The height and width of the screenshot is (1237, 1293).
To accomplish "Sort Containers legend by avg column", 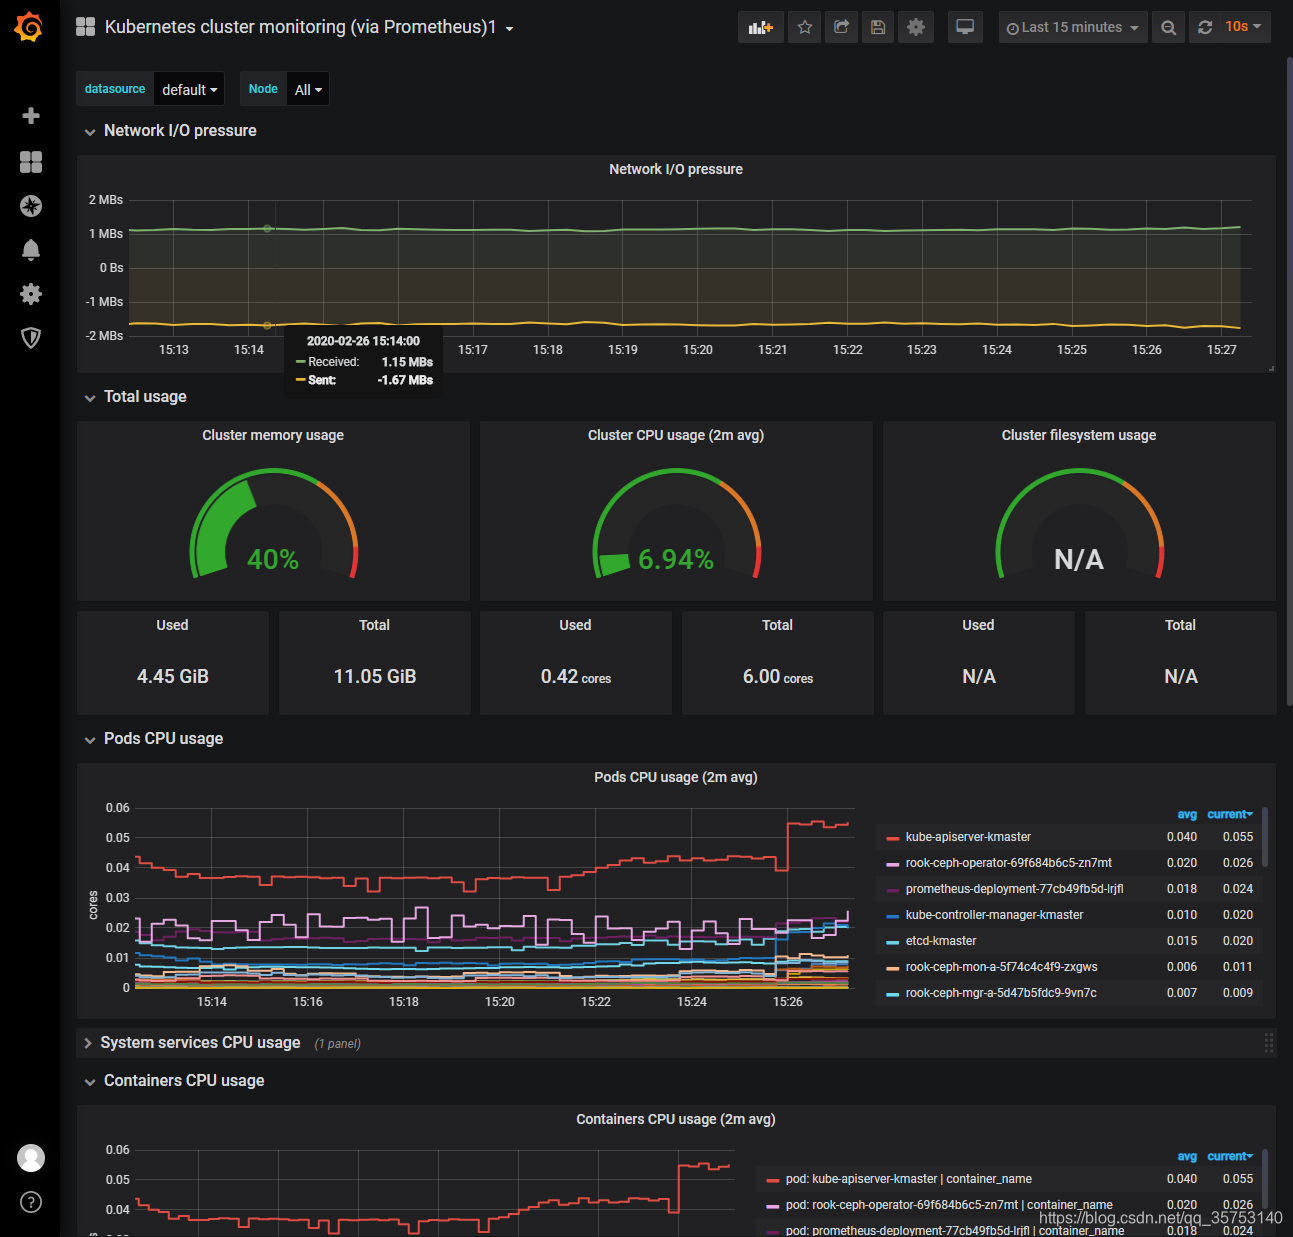I will [x=1187, y=1156].
